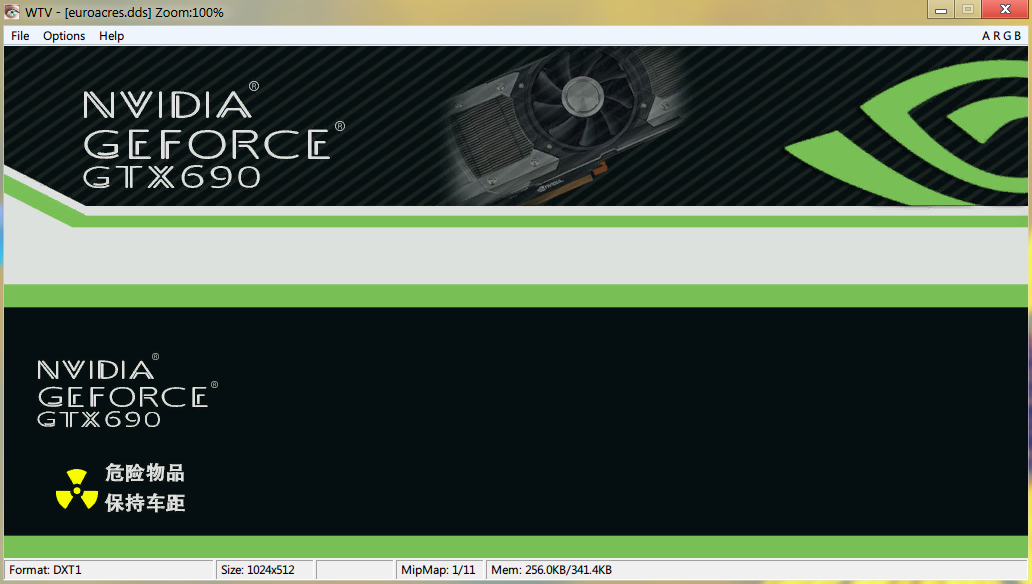Toggle the B blue channel
Viewport: 1032px width, 584px height.
pos(1017,36)
